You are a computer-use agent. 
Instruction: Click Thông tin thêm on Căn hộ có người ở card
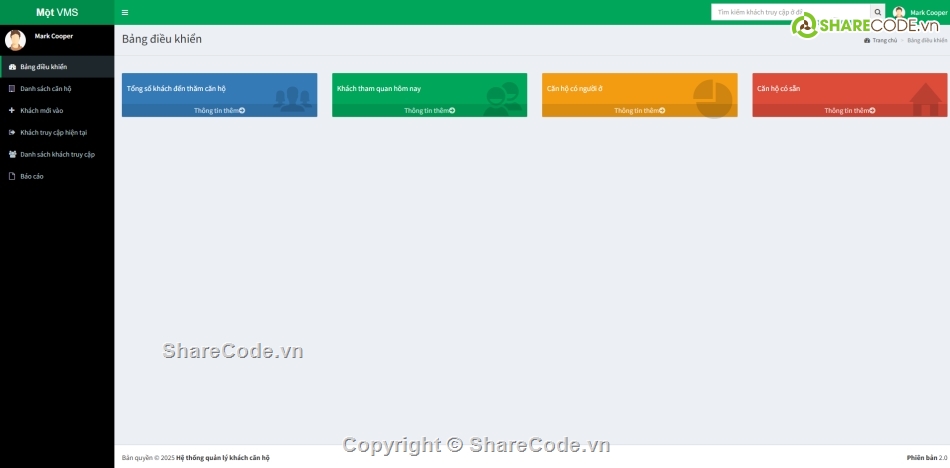640,110
